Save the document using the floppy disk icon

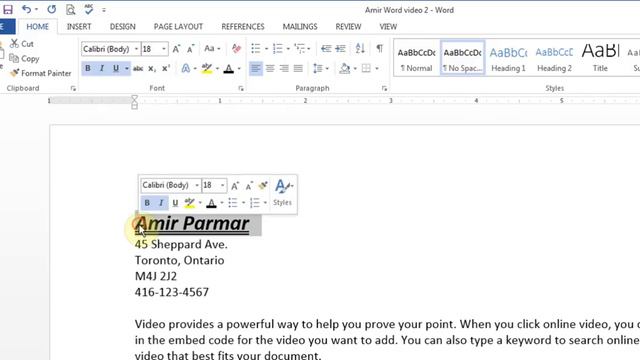(8, 9)
